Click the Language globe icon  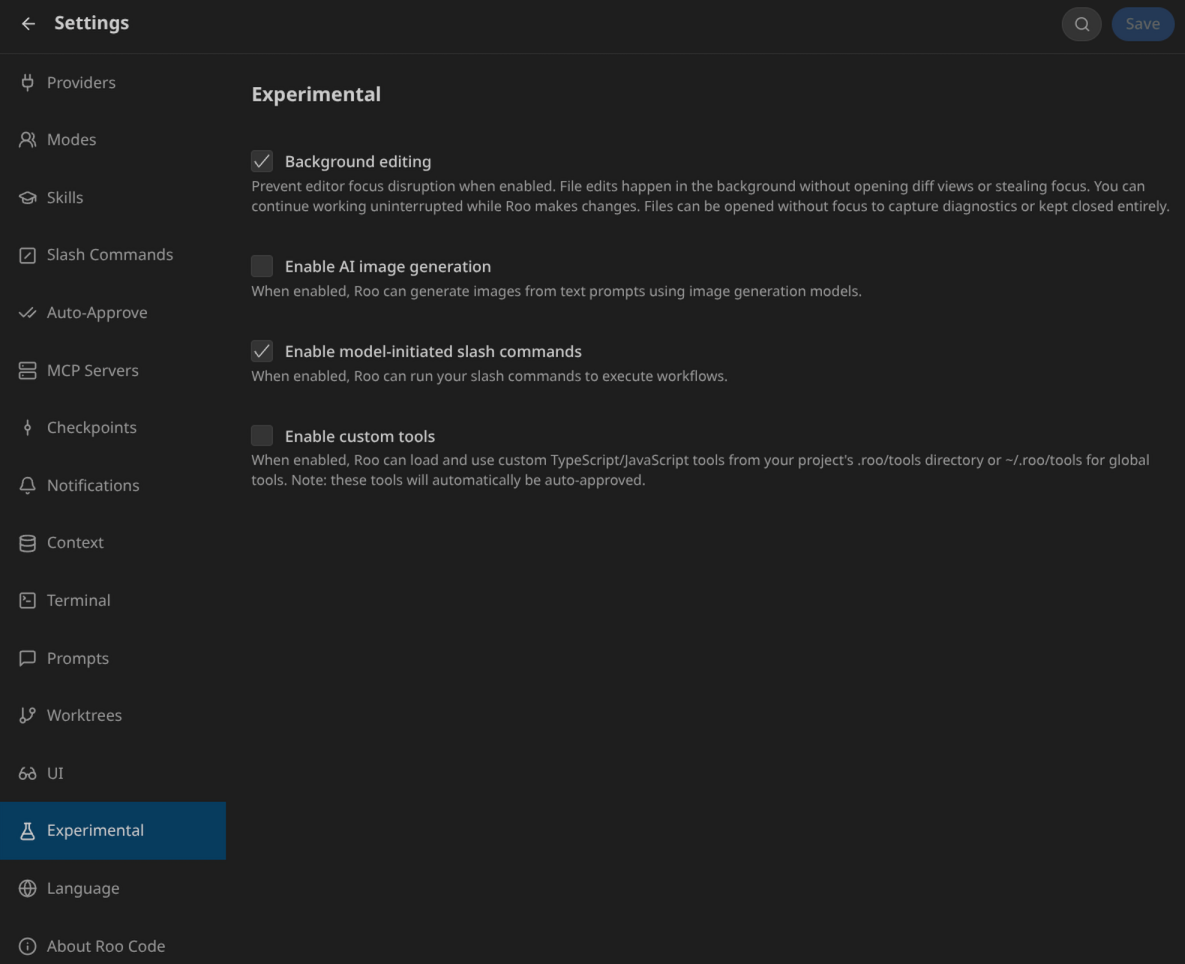(28, 889)
